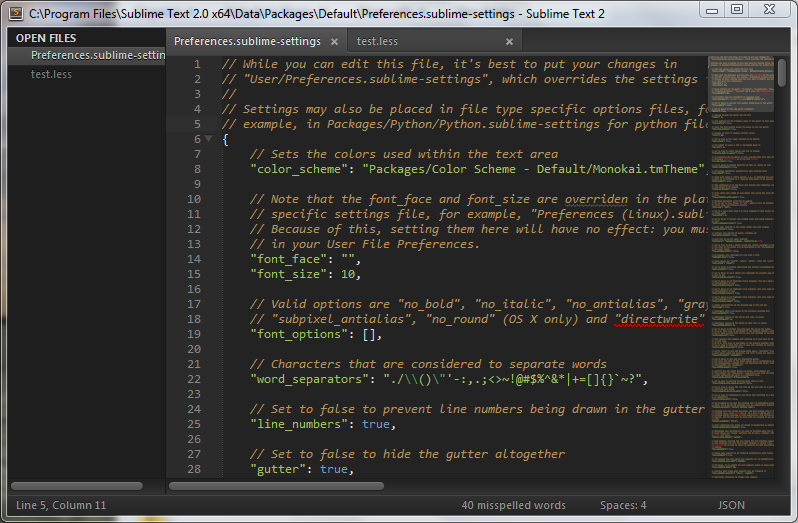Image resolution: width=798 pixels, height=523 pixels.
Task: Click line number 15 in the gutter
Action: point(194,274)
